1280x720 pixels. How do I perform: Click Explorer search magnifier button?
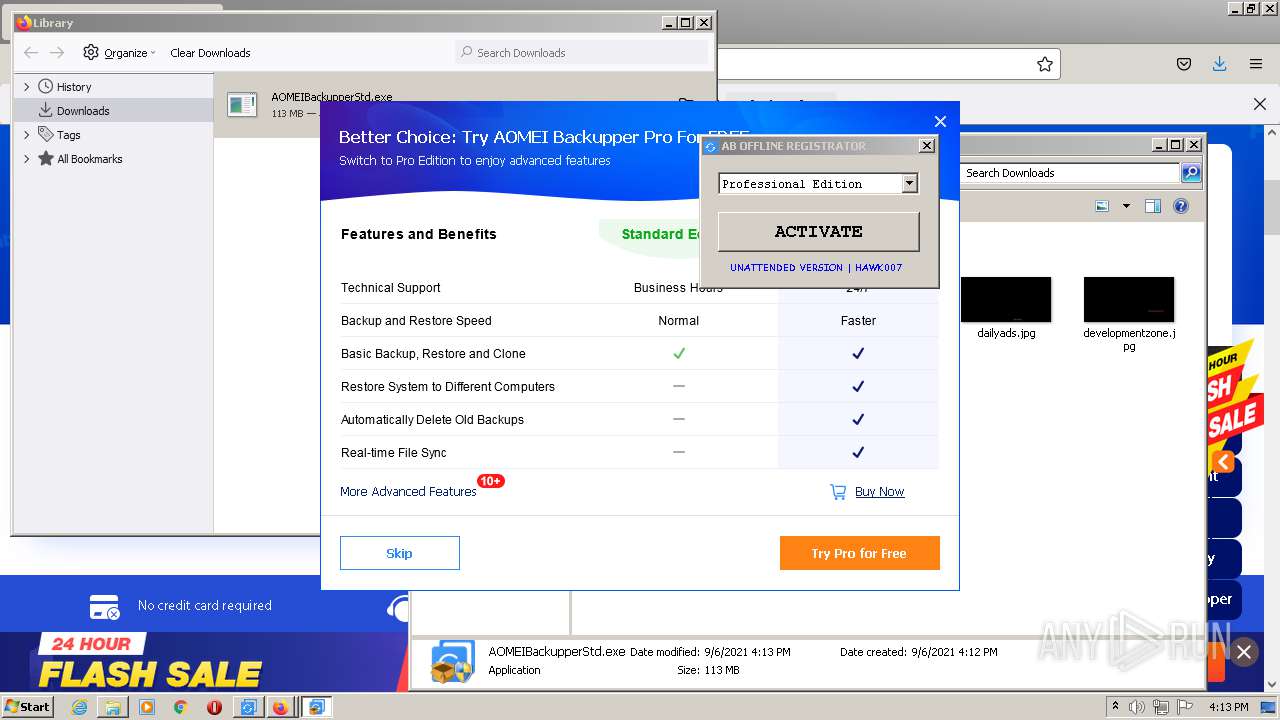pyautogui.click(x=1190, y=173)
